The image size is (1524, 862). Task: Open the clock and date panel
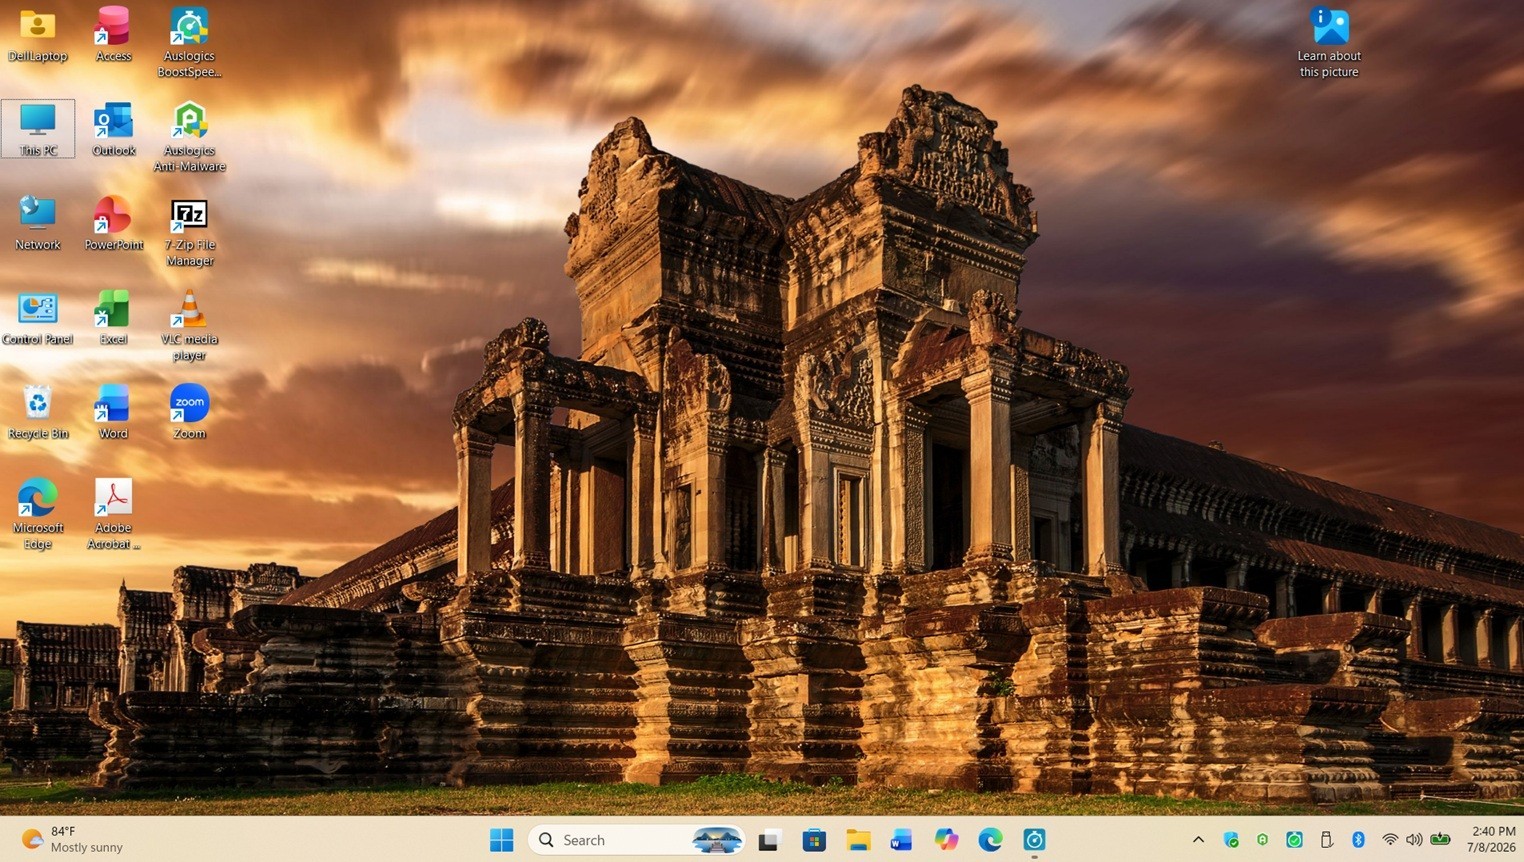(x=1493, y=839)
